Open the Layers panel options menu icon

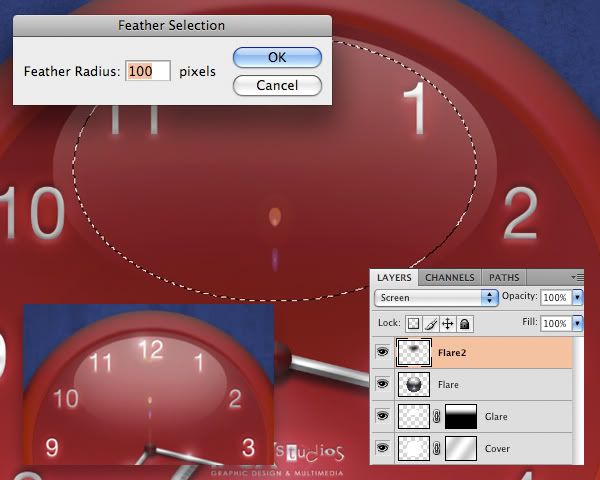point(577,277)
